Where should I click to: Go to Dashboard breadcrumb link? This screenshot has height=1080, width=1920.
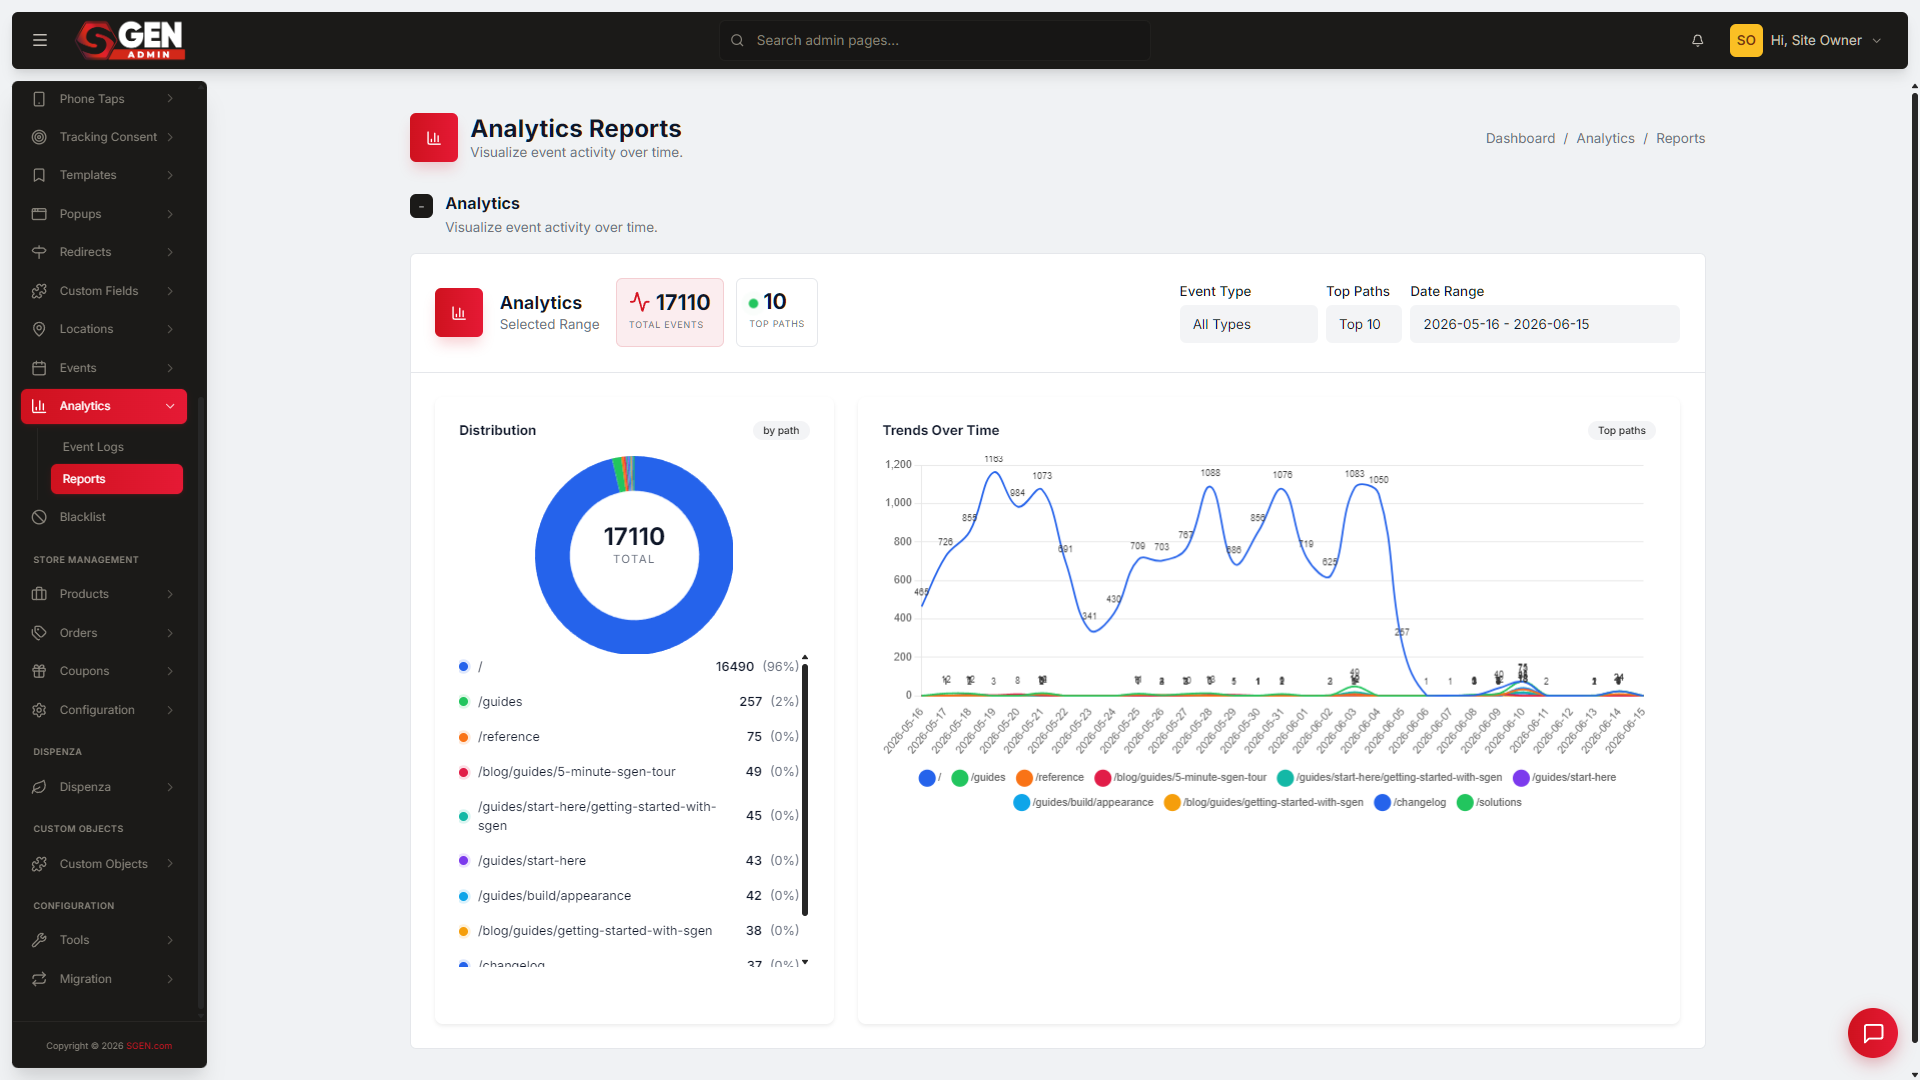(x=1520, y=138)
